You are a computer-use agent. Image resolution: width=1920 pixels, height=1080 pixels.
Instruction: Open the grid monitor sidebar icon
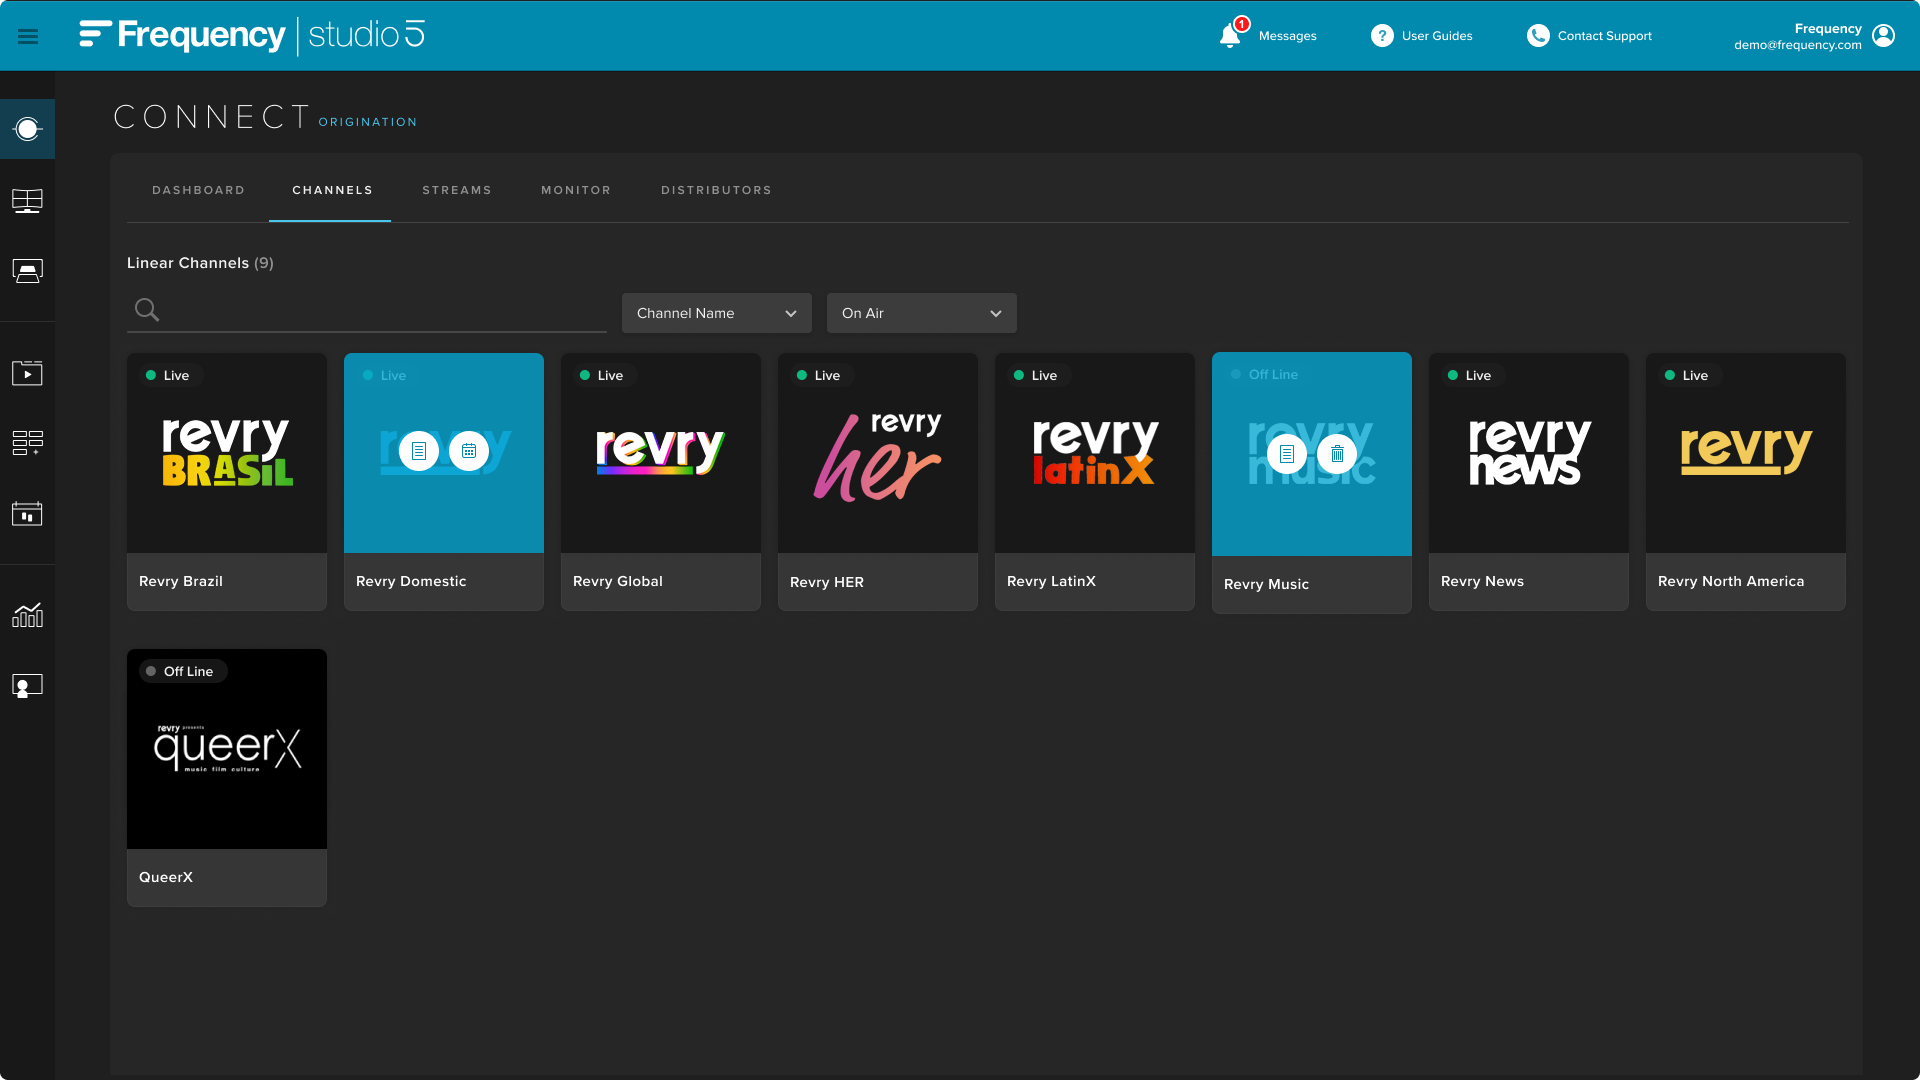point(27,201)
